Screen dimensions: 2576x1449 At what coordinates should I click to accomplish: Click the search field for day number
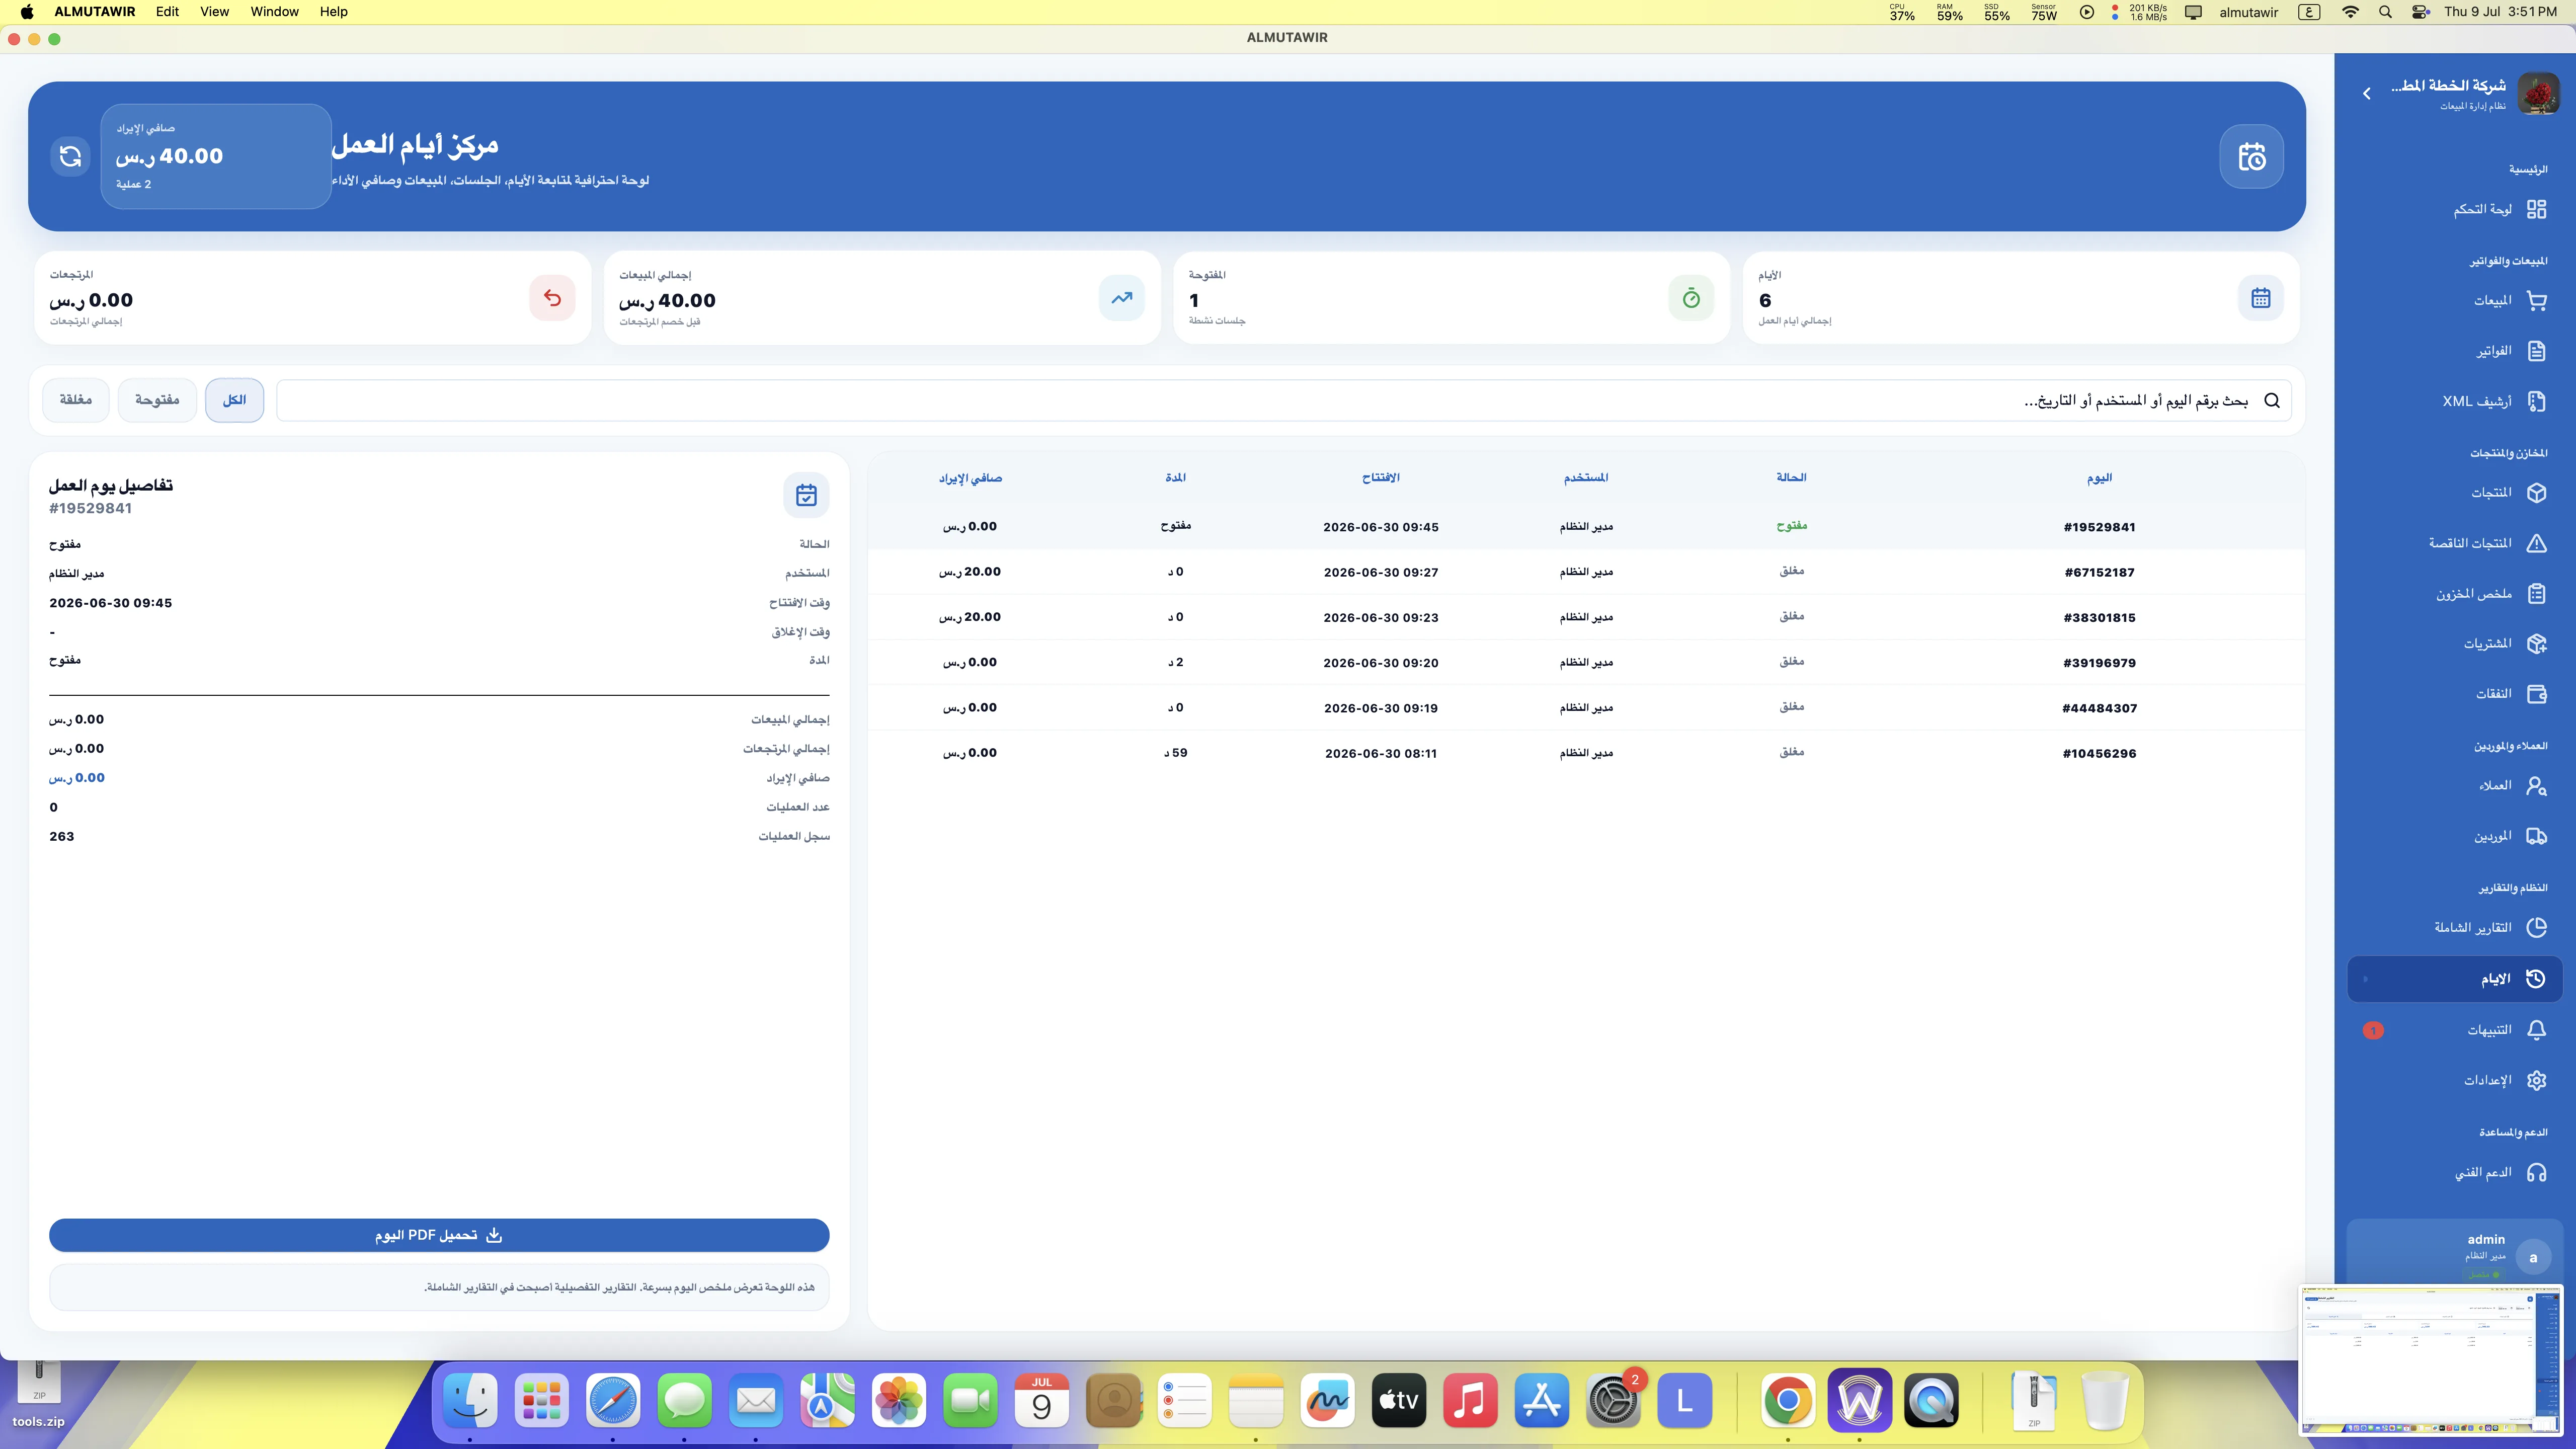coord(1283,400)
